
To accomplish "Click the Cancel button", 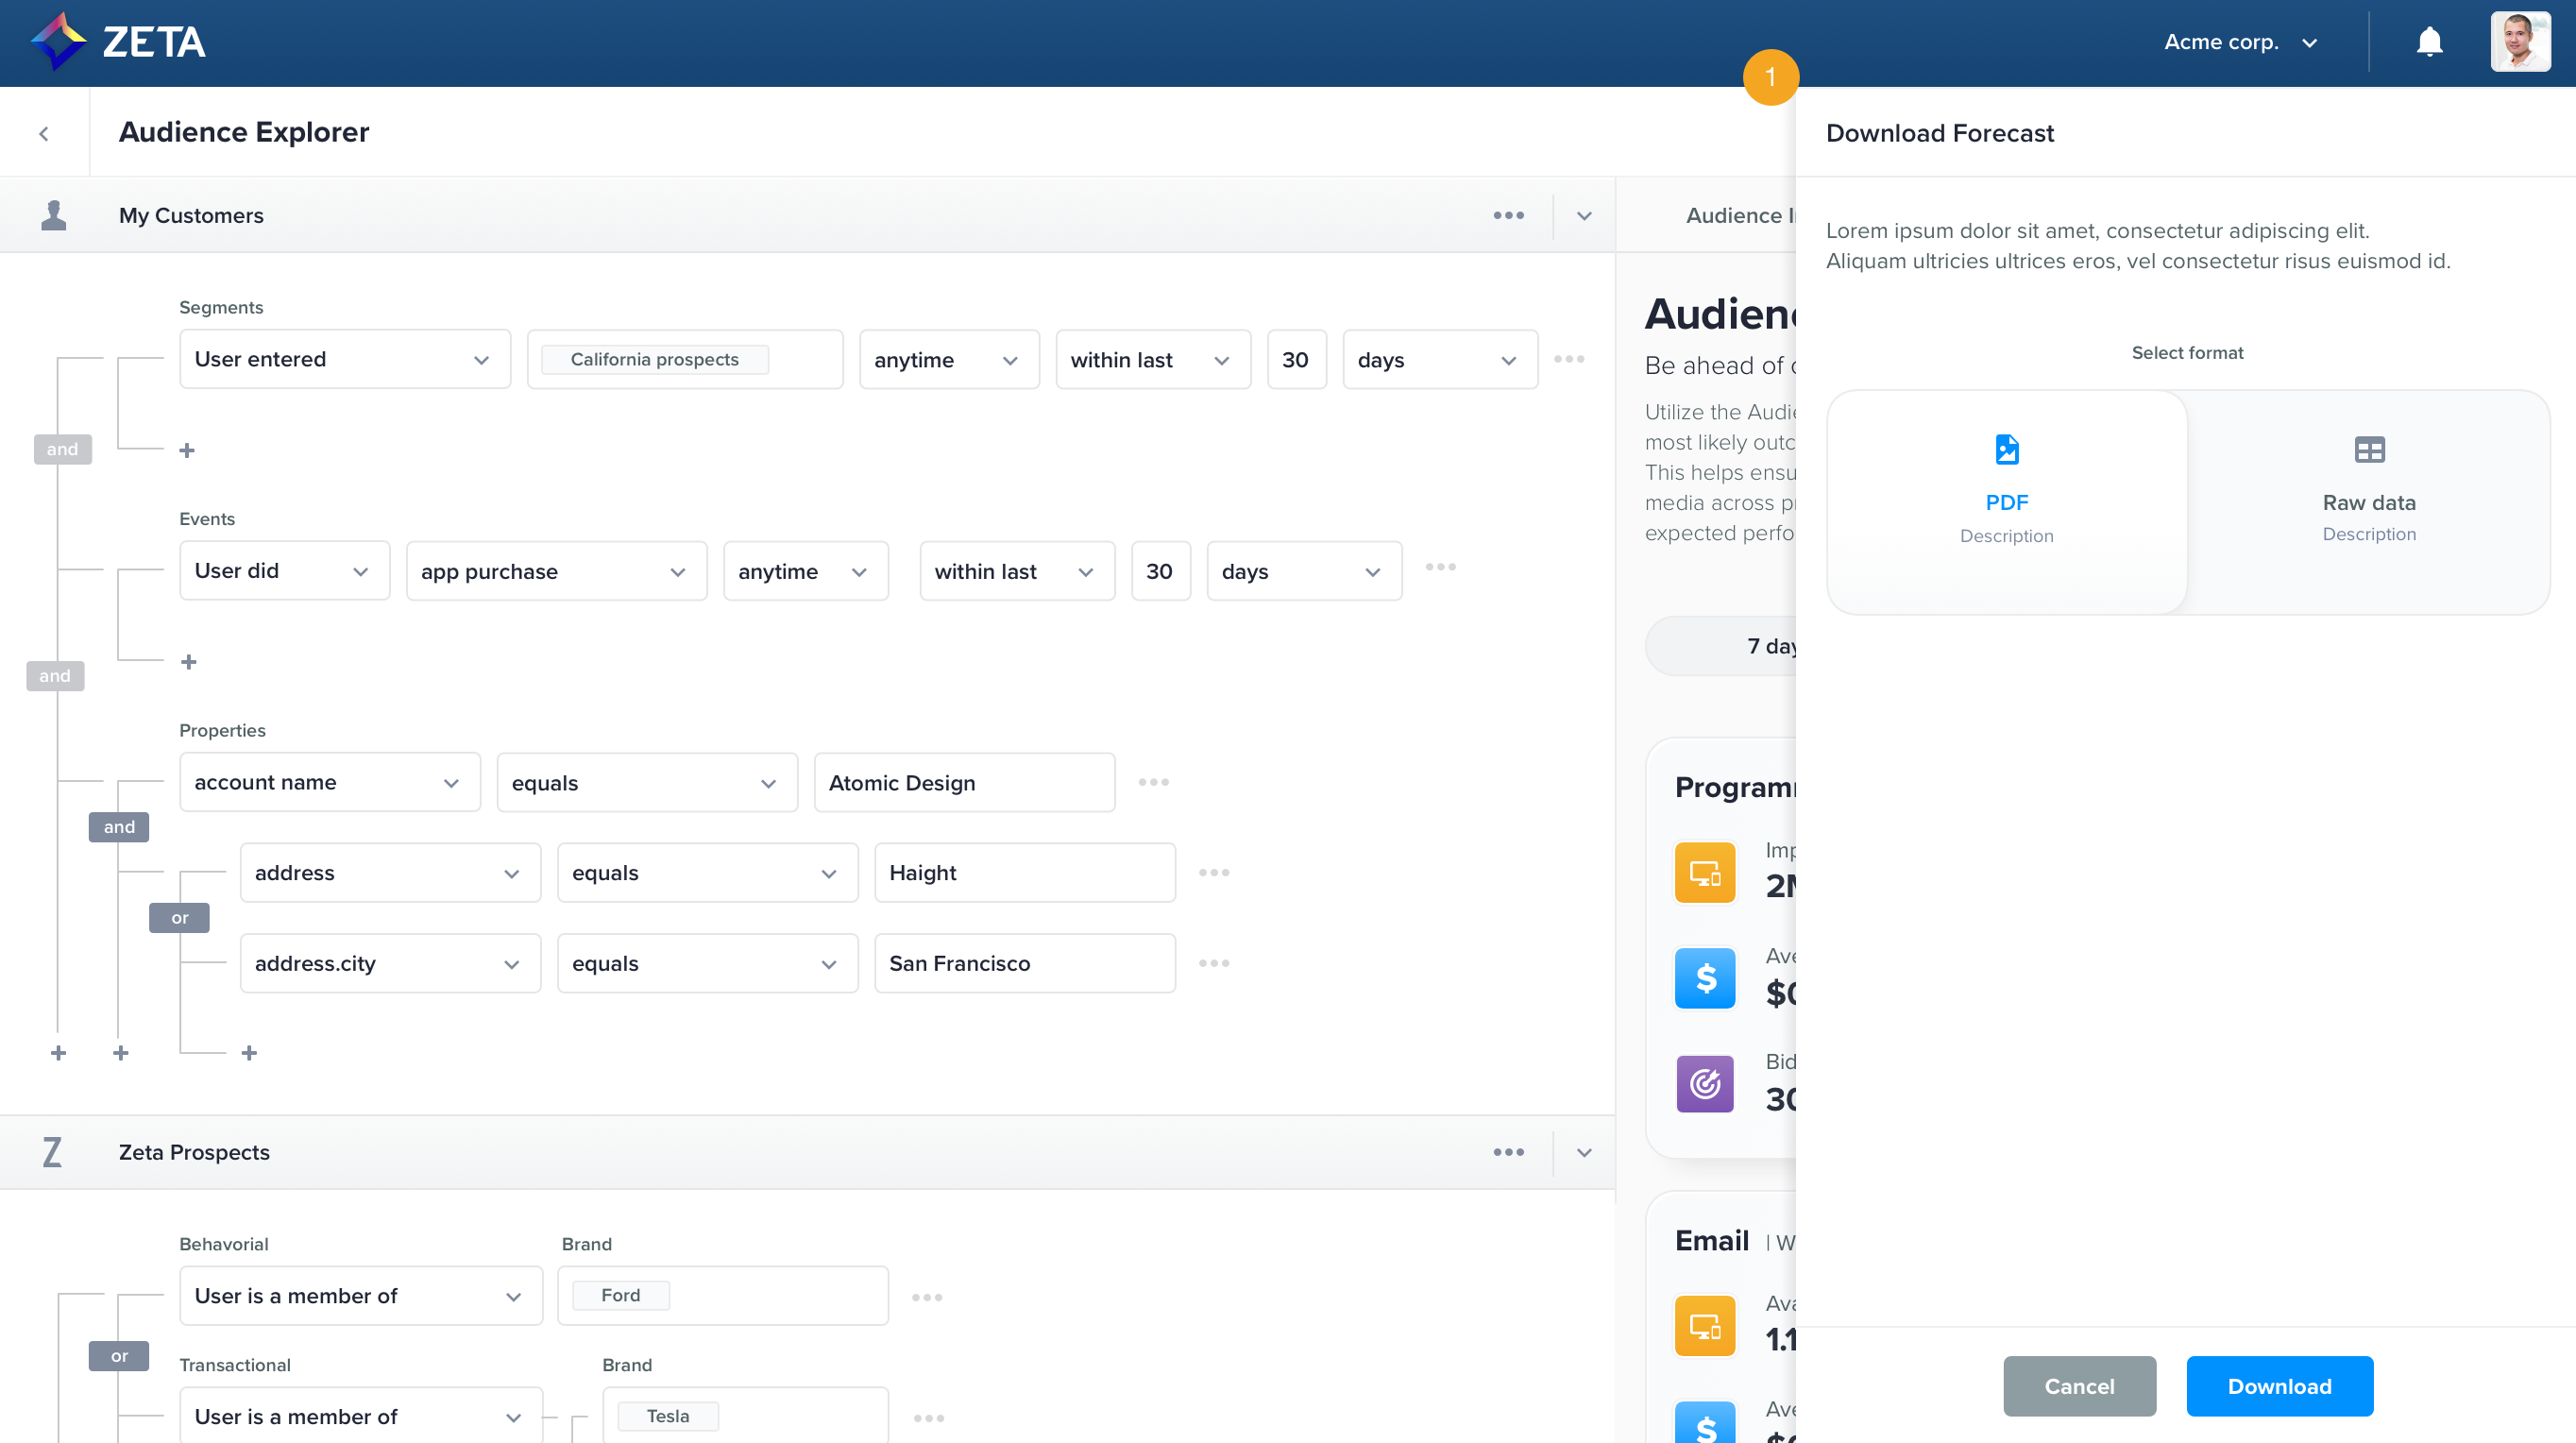I will [2079, 1386].
